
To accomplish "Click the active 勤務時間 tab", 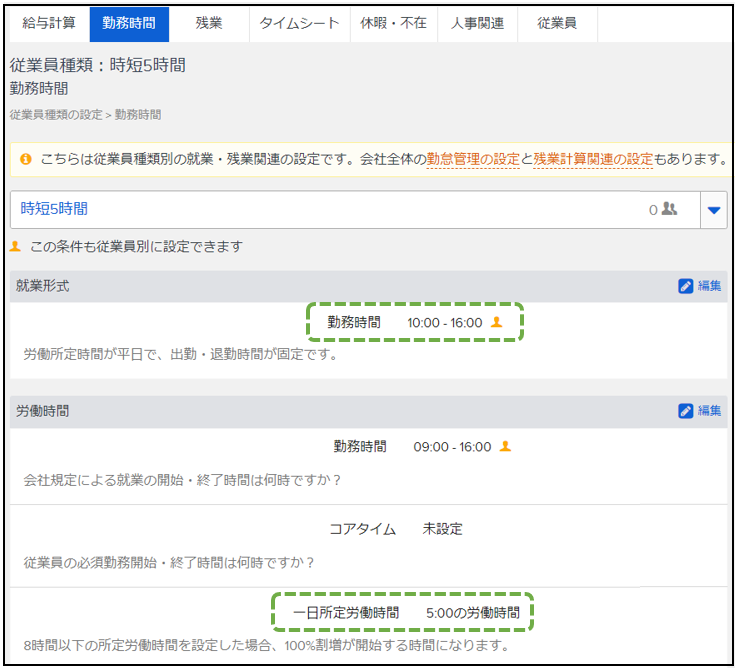I will tap(129, 23).
